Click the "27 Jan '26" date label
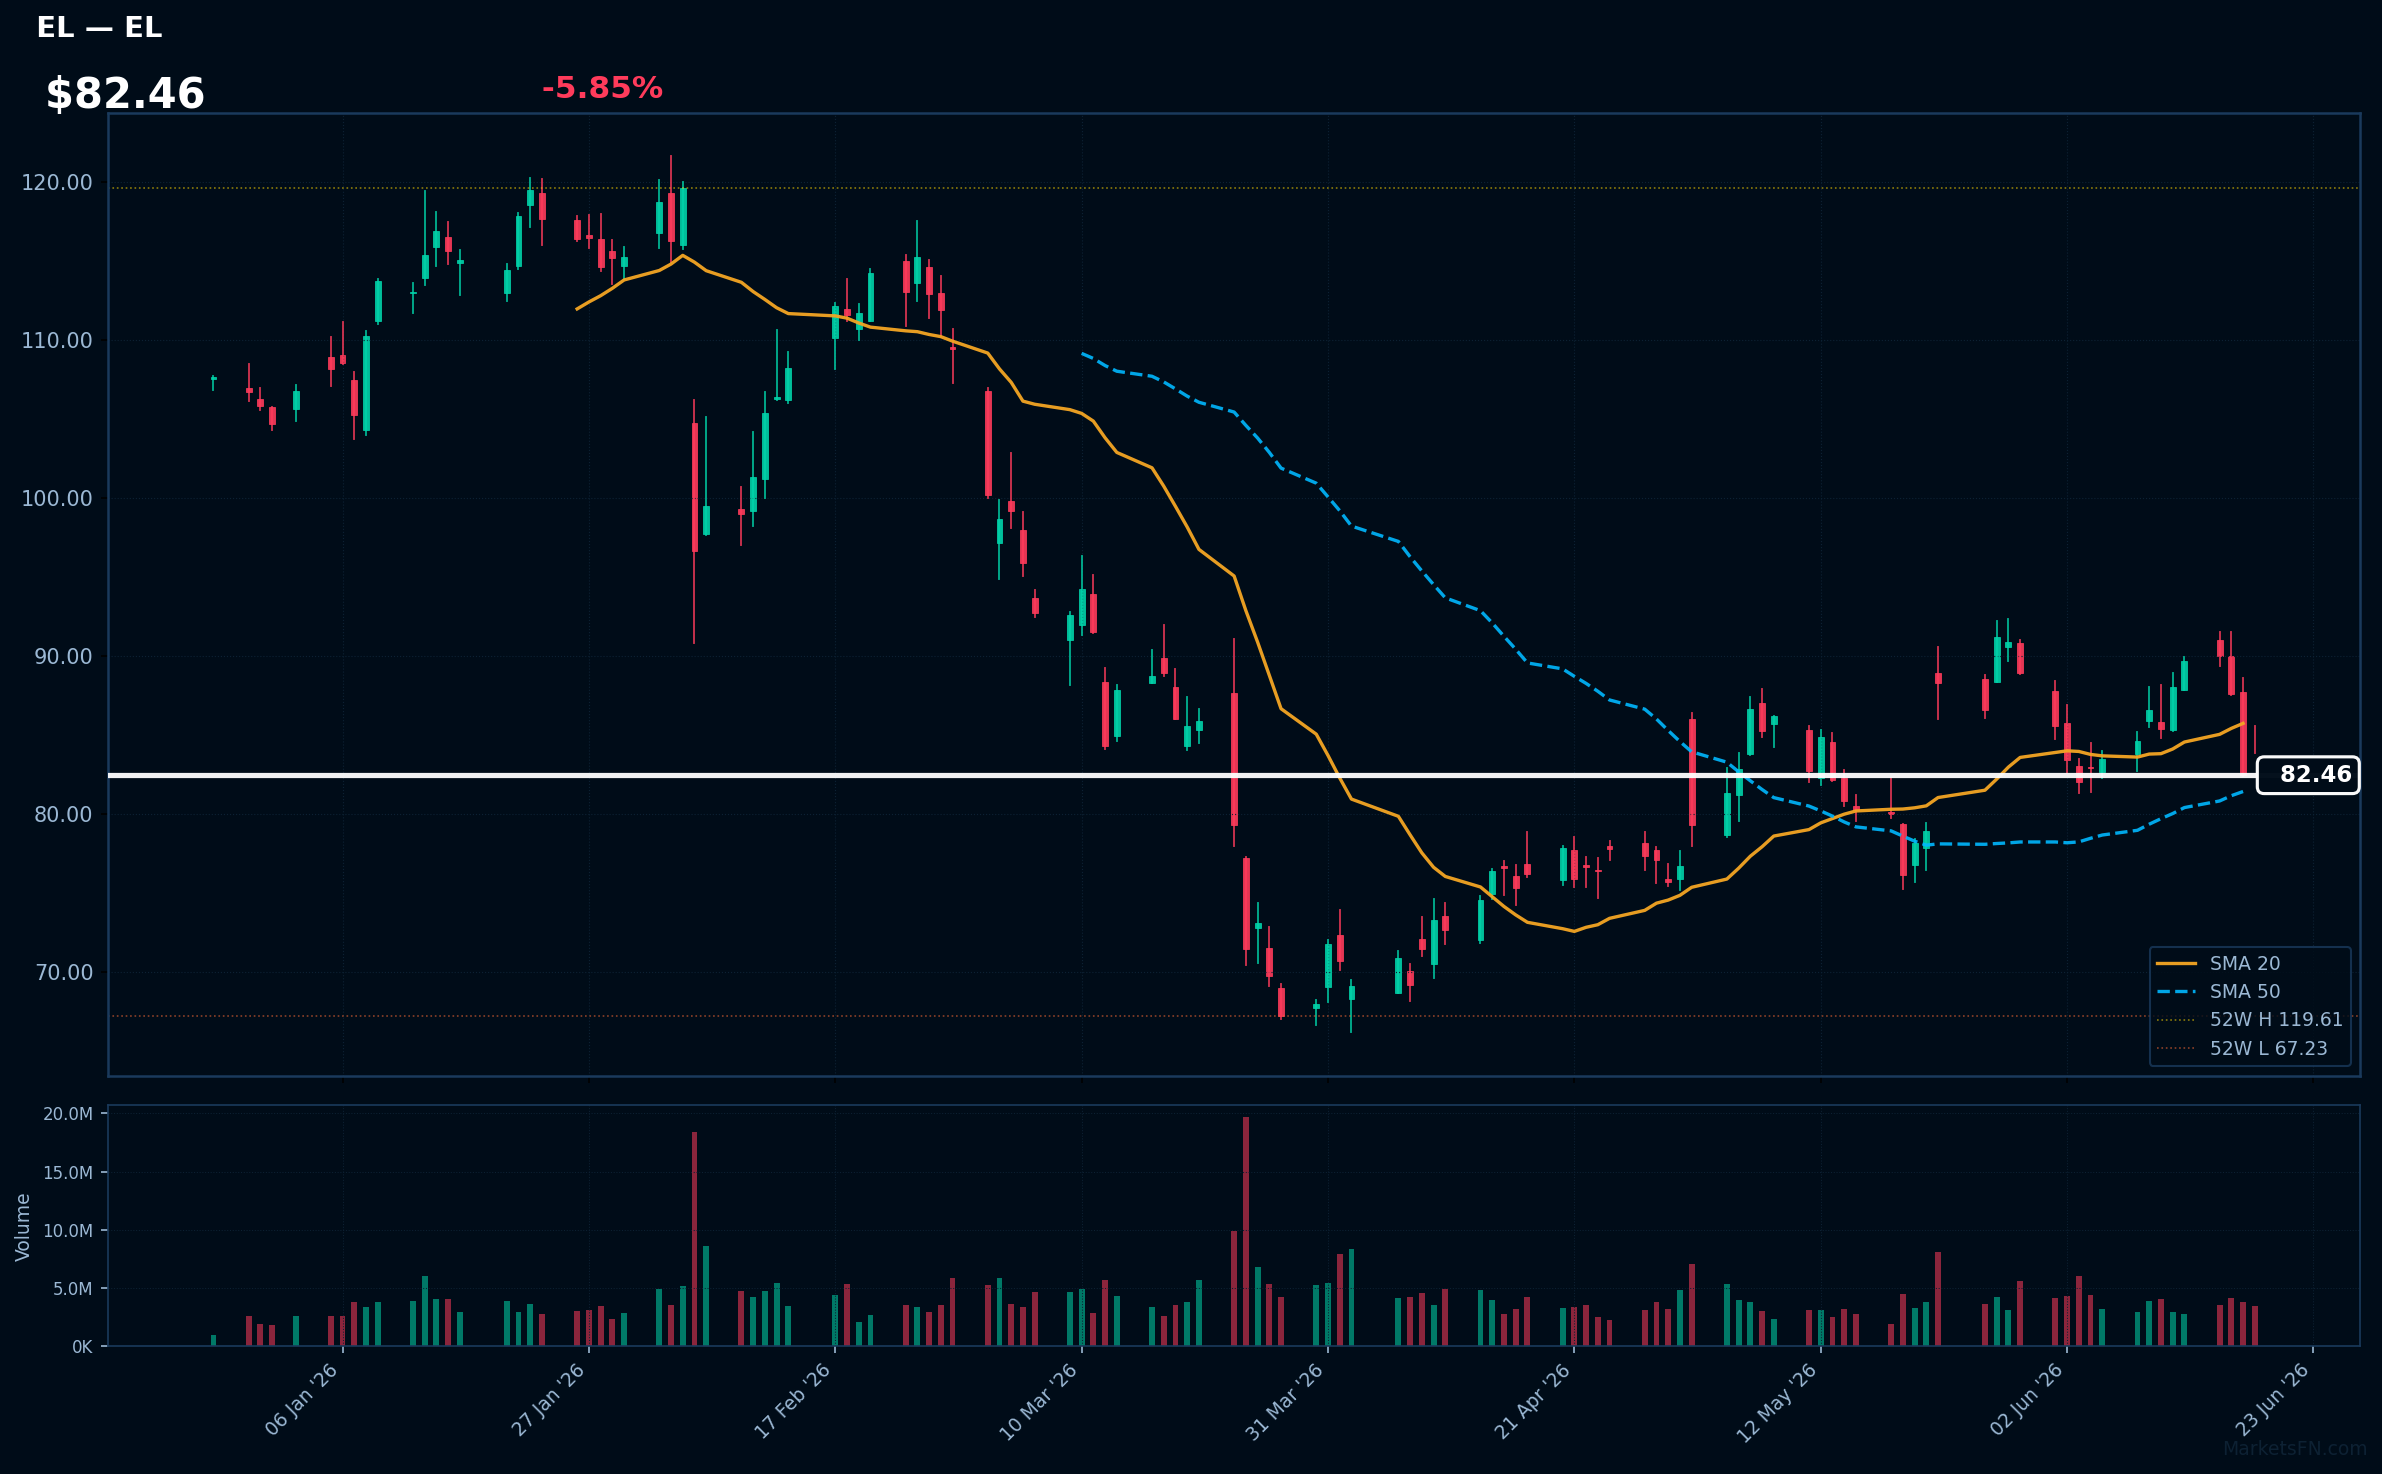 pos(548,1399)
